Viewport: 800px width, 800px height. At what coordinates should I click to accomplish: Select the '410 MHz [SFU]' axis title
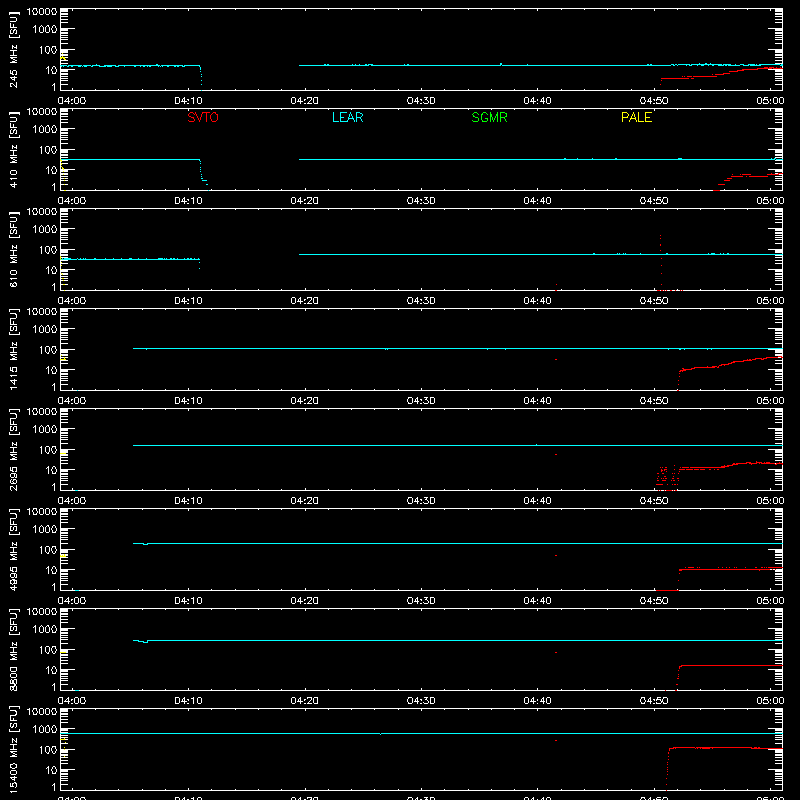[13, 149]
